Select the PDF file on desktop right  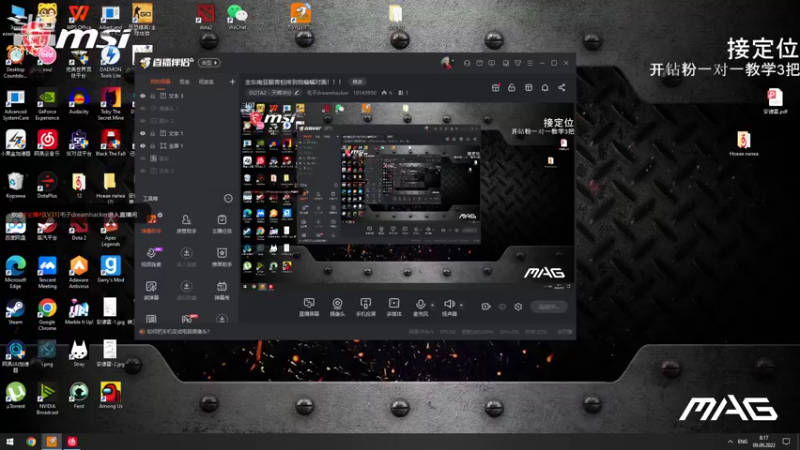[x=774, y=101]
